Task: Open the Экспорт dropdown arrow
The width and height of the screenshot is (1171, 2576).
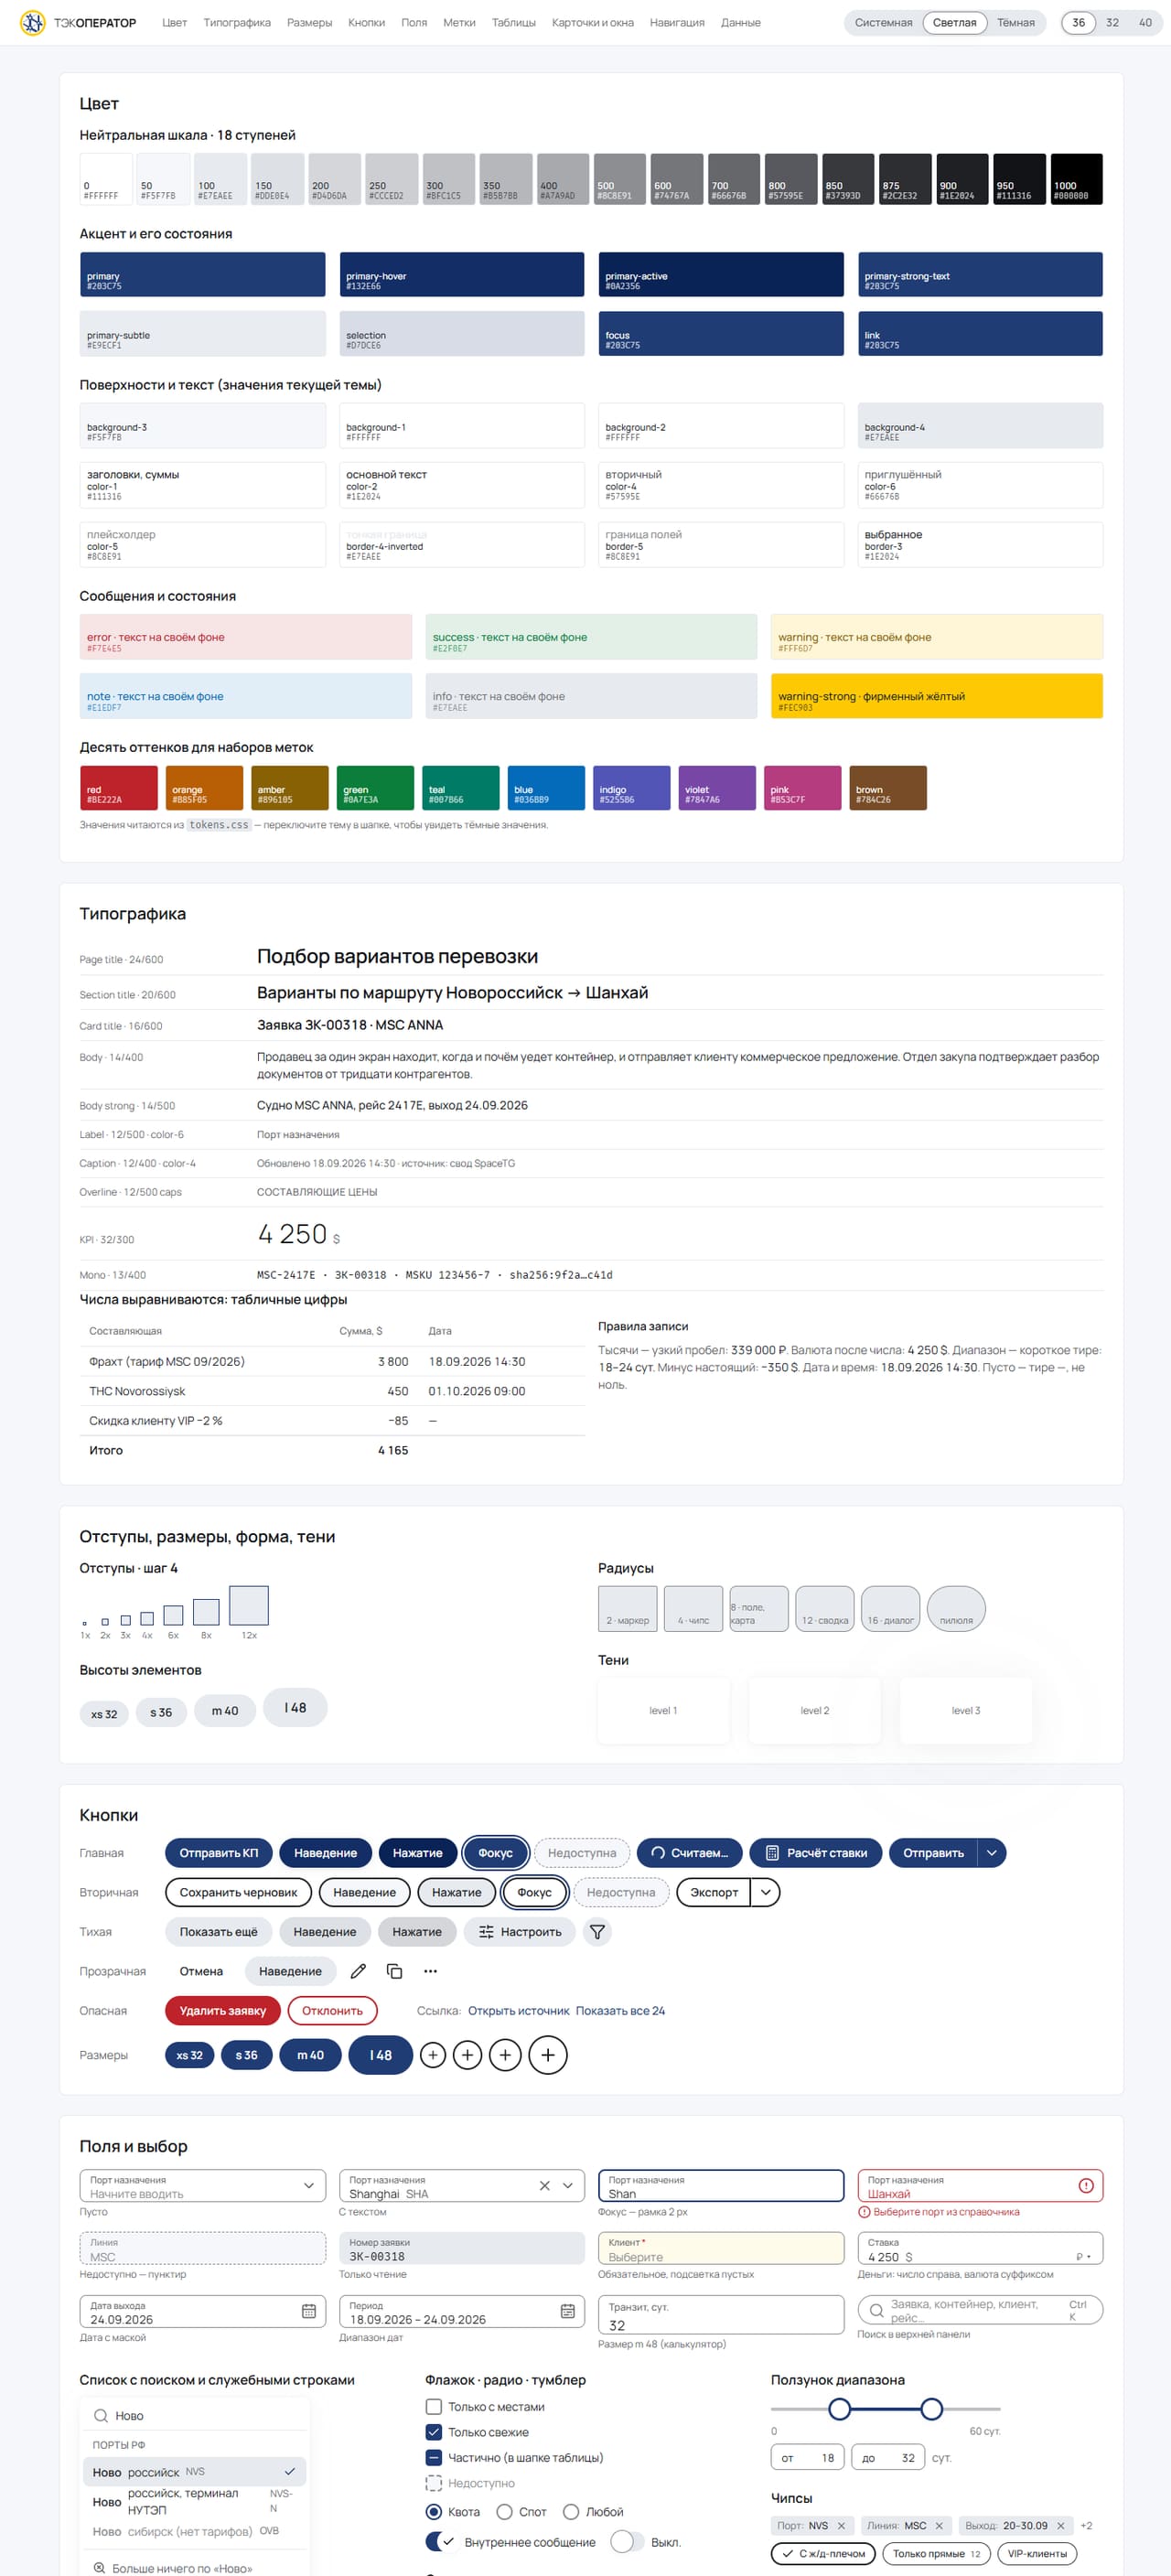Action: [x=765, y=1892]
